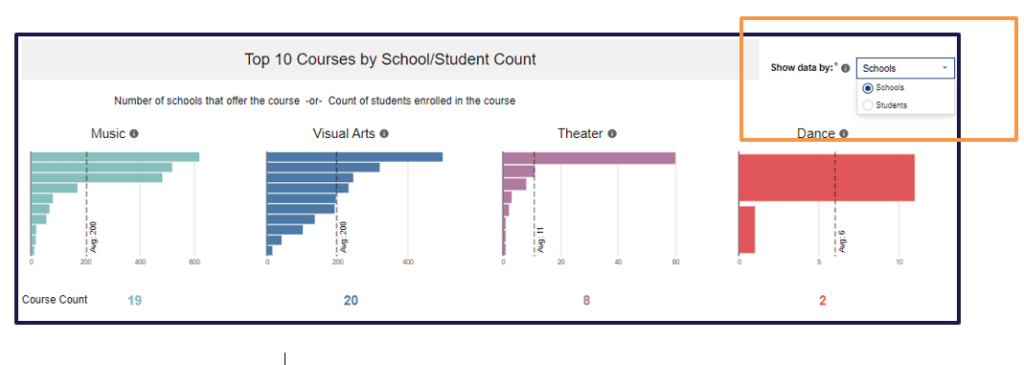This screenshot has width=1024, height=365.
Task: Click Music course count 19
Action: pyautogui.click(x=135, y=301)
